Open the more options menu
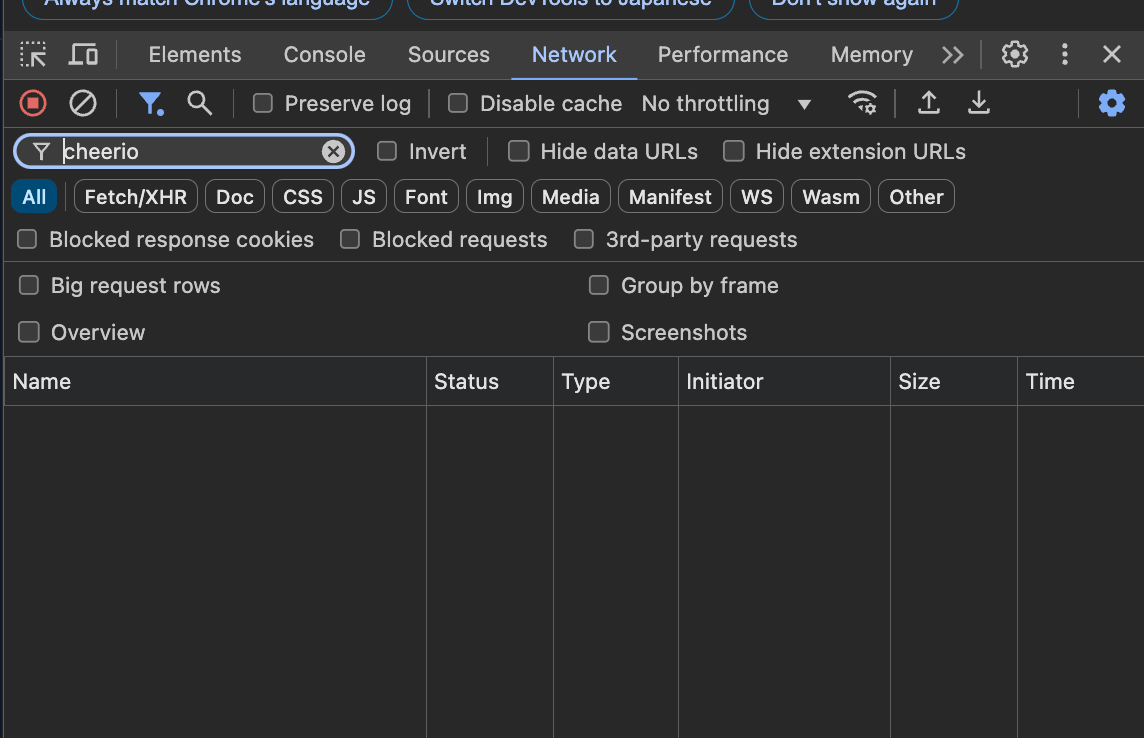 click(x=1064, y=55)
